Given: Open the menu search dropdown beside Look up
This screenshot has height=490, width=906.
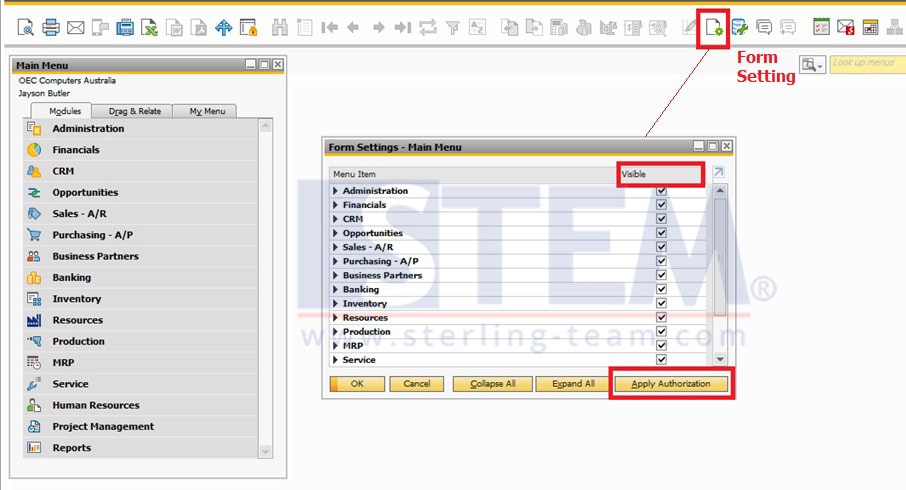Looking at the screenshot, I should coord(812,65).
